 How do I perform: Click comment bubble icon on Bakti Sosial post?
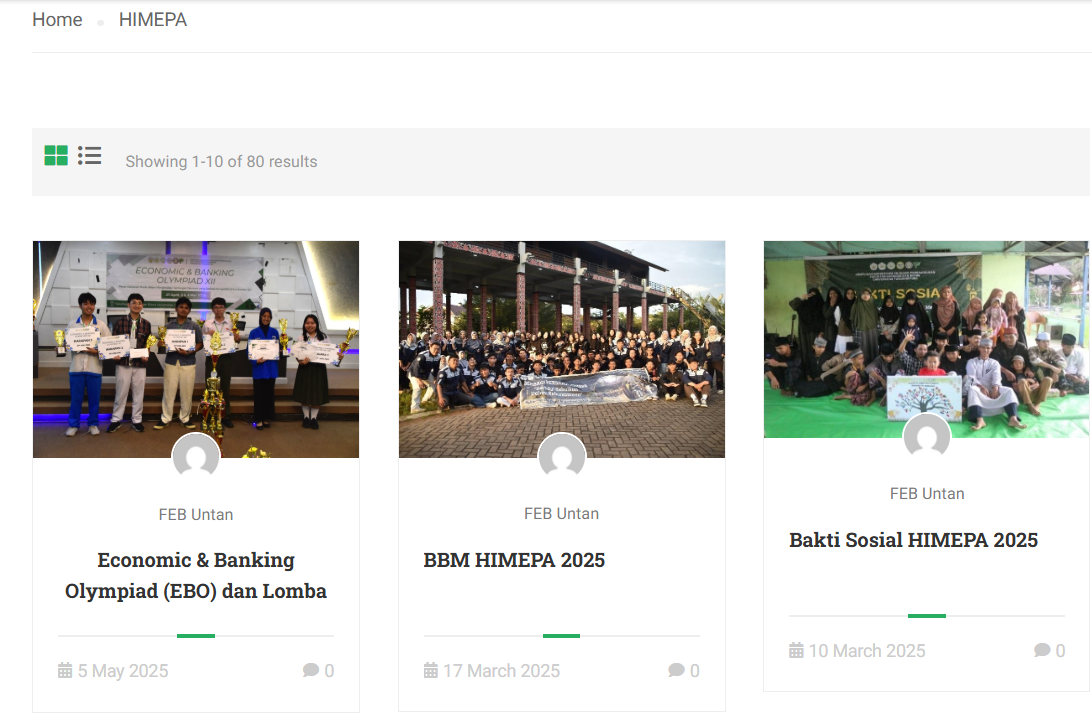1043,651
